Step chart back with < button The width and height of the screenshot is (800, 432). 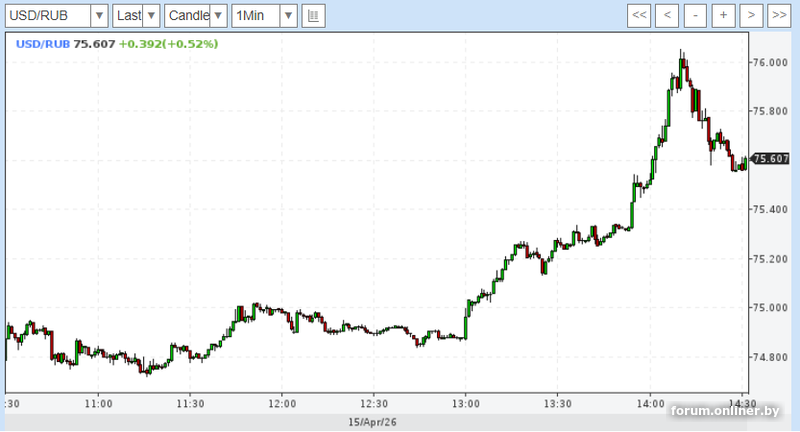tap(667, 15)
